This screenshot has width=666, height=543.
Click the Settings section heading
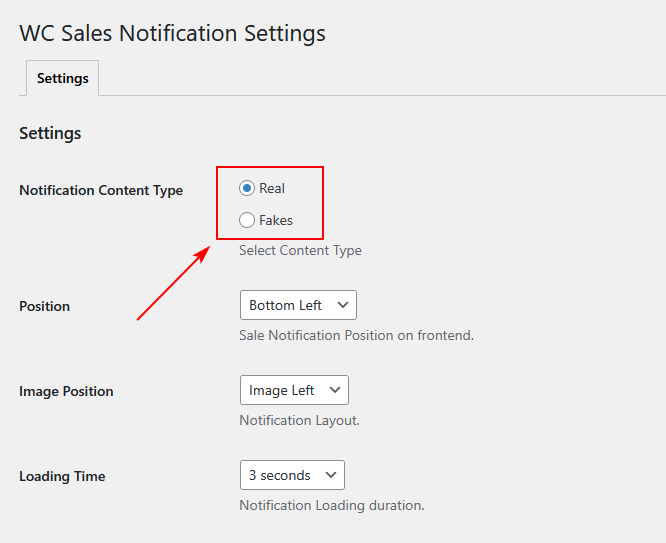(50, 133)
